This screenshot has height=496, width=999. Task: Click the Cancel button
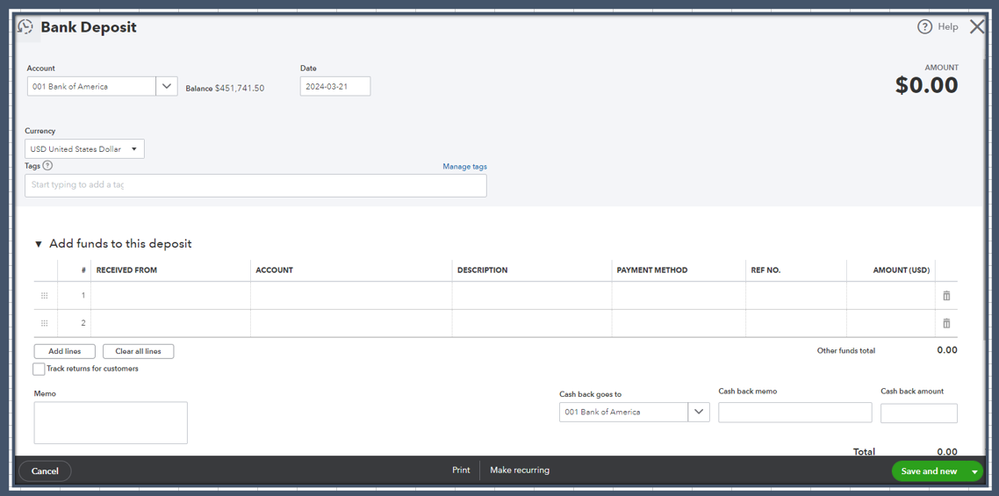[x=45, y=471]
